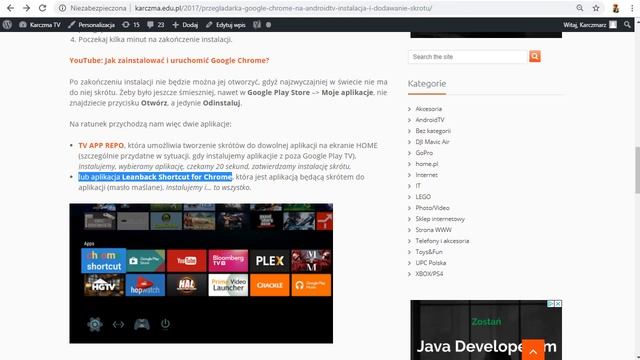Viewport: 640px width, 360px height.
Task: Bookmark this page with star icon
Action: (x=596, y=8)
